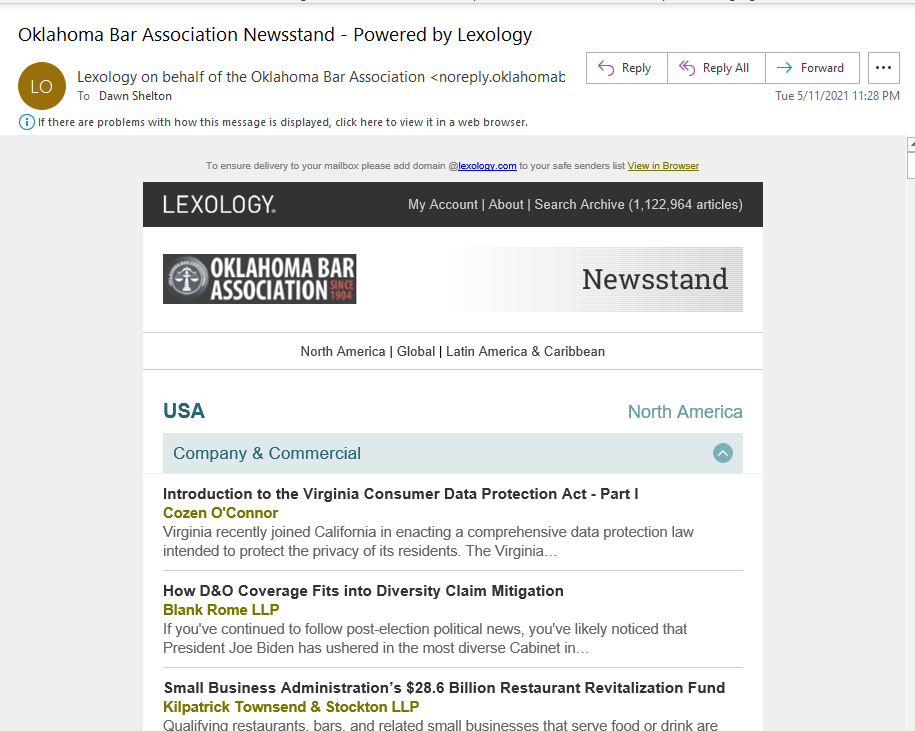Click the Virginia article summary text
915x731 pixels.
tap(428, 541)
